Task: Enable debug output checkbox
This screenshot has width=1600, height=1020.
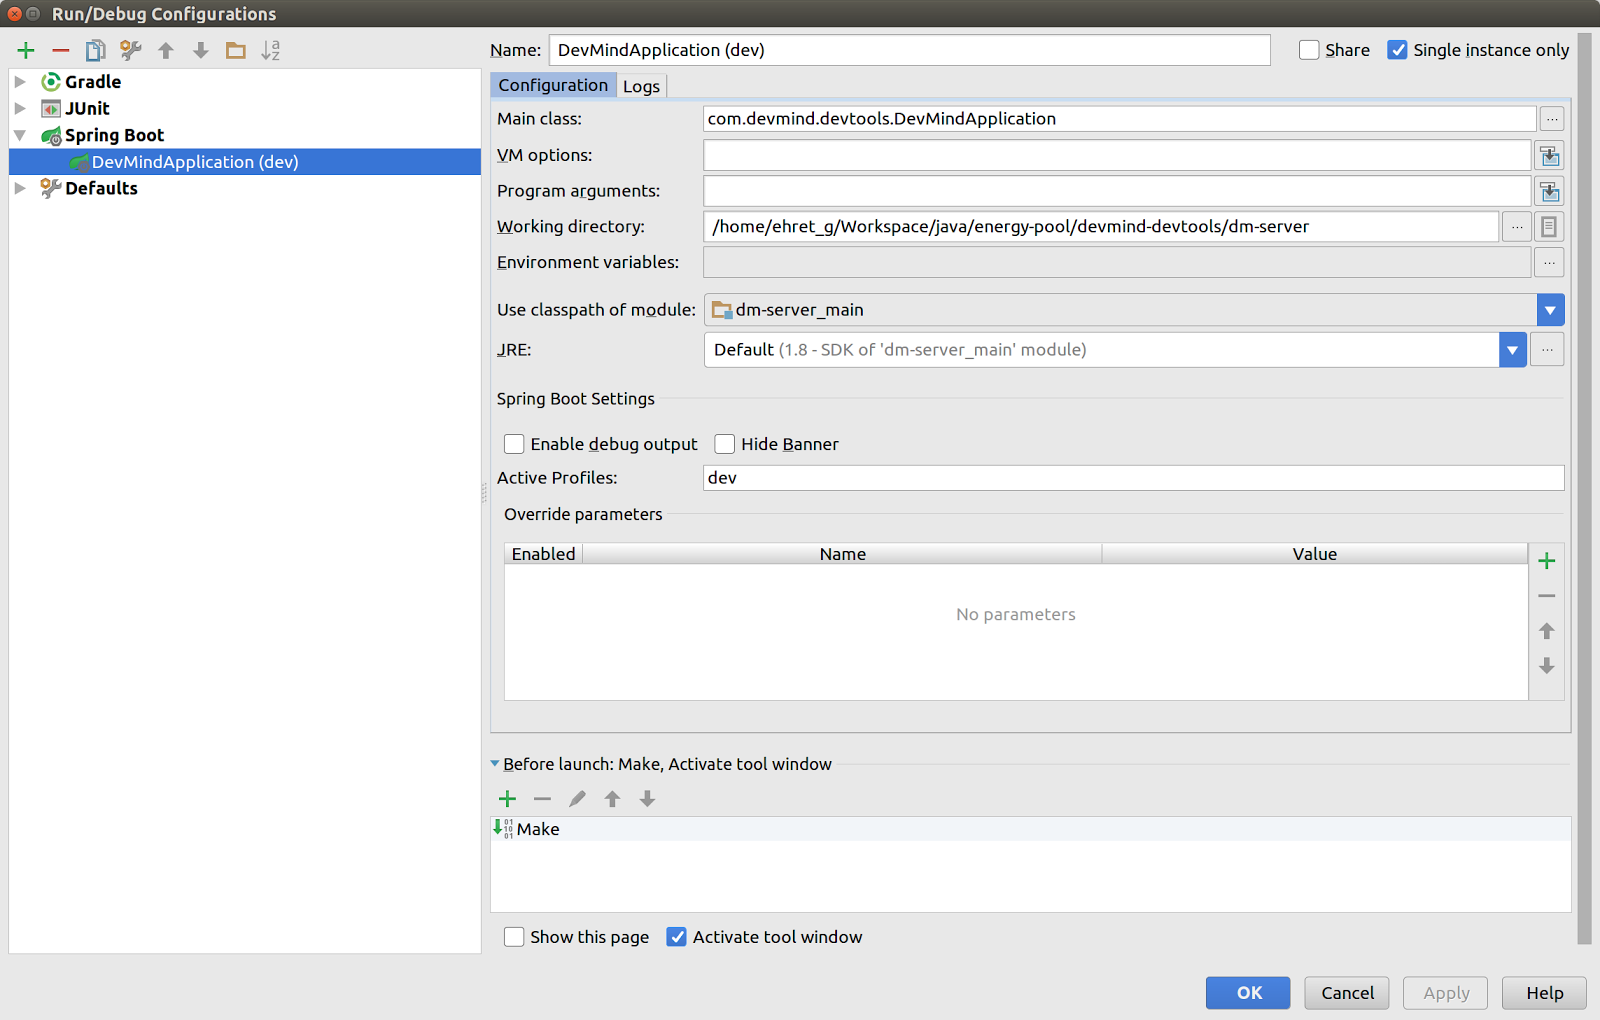Action: pos(514,444)
